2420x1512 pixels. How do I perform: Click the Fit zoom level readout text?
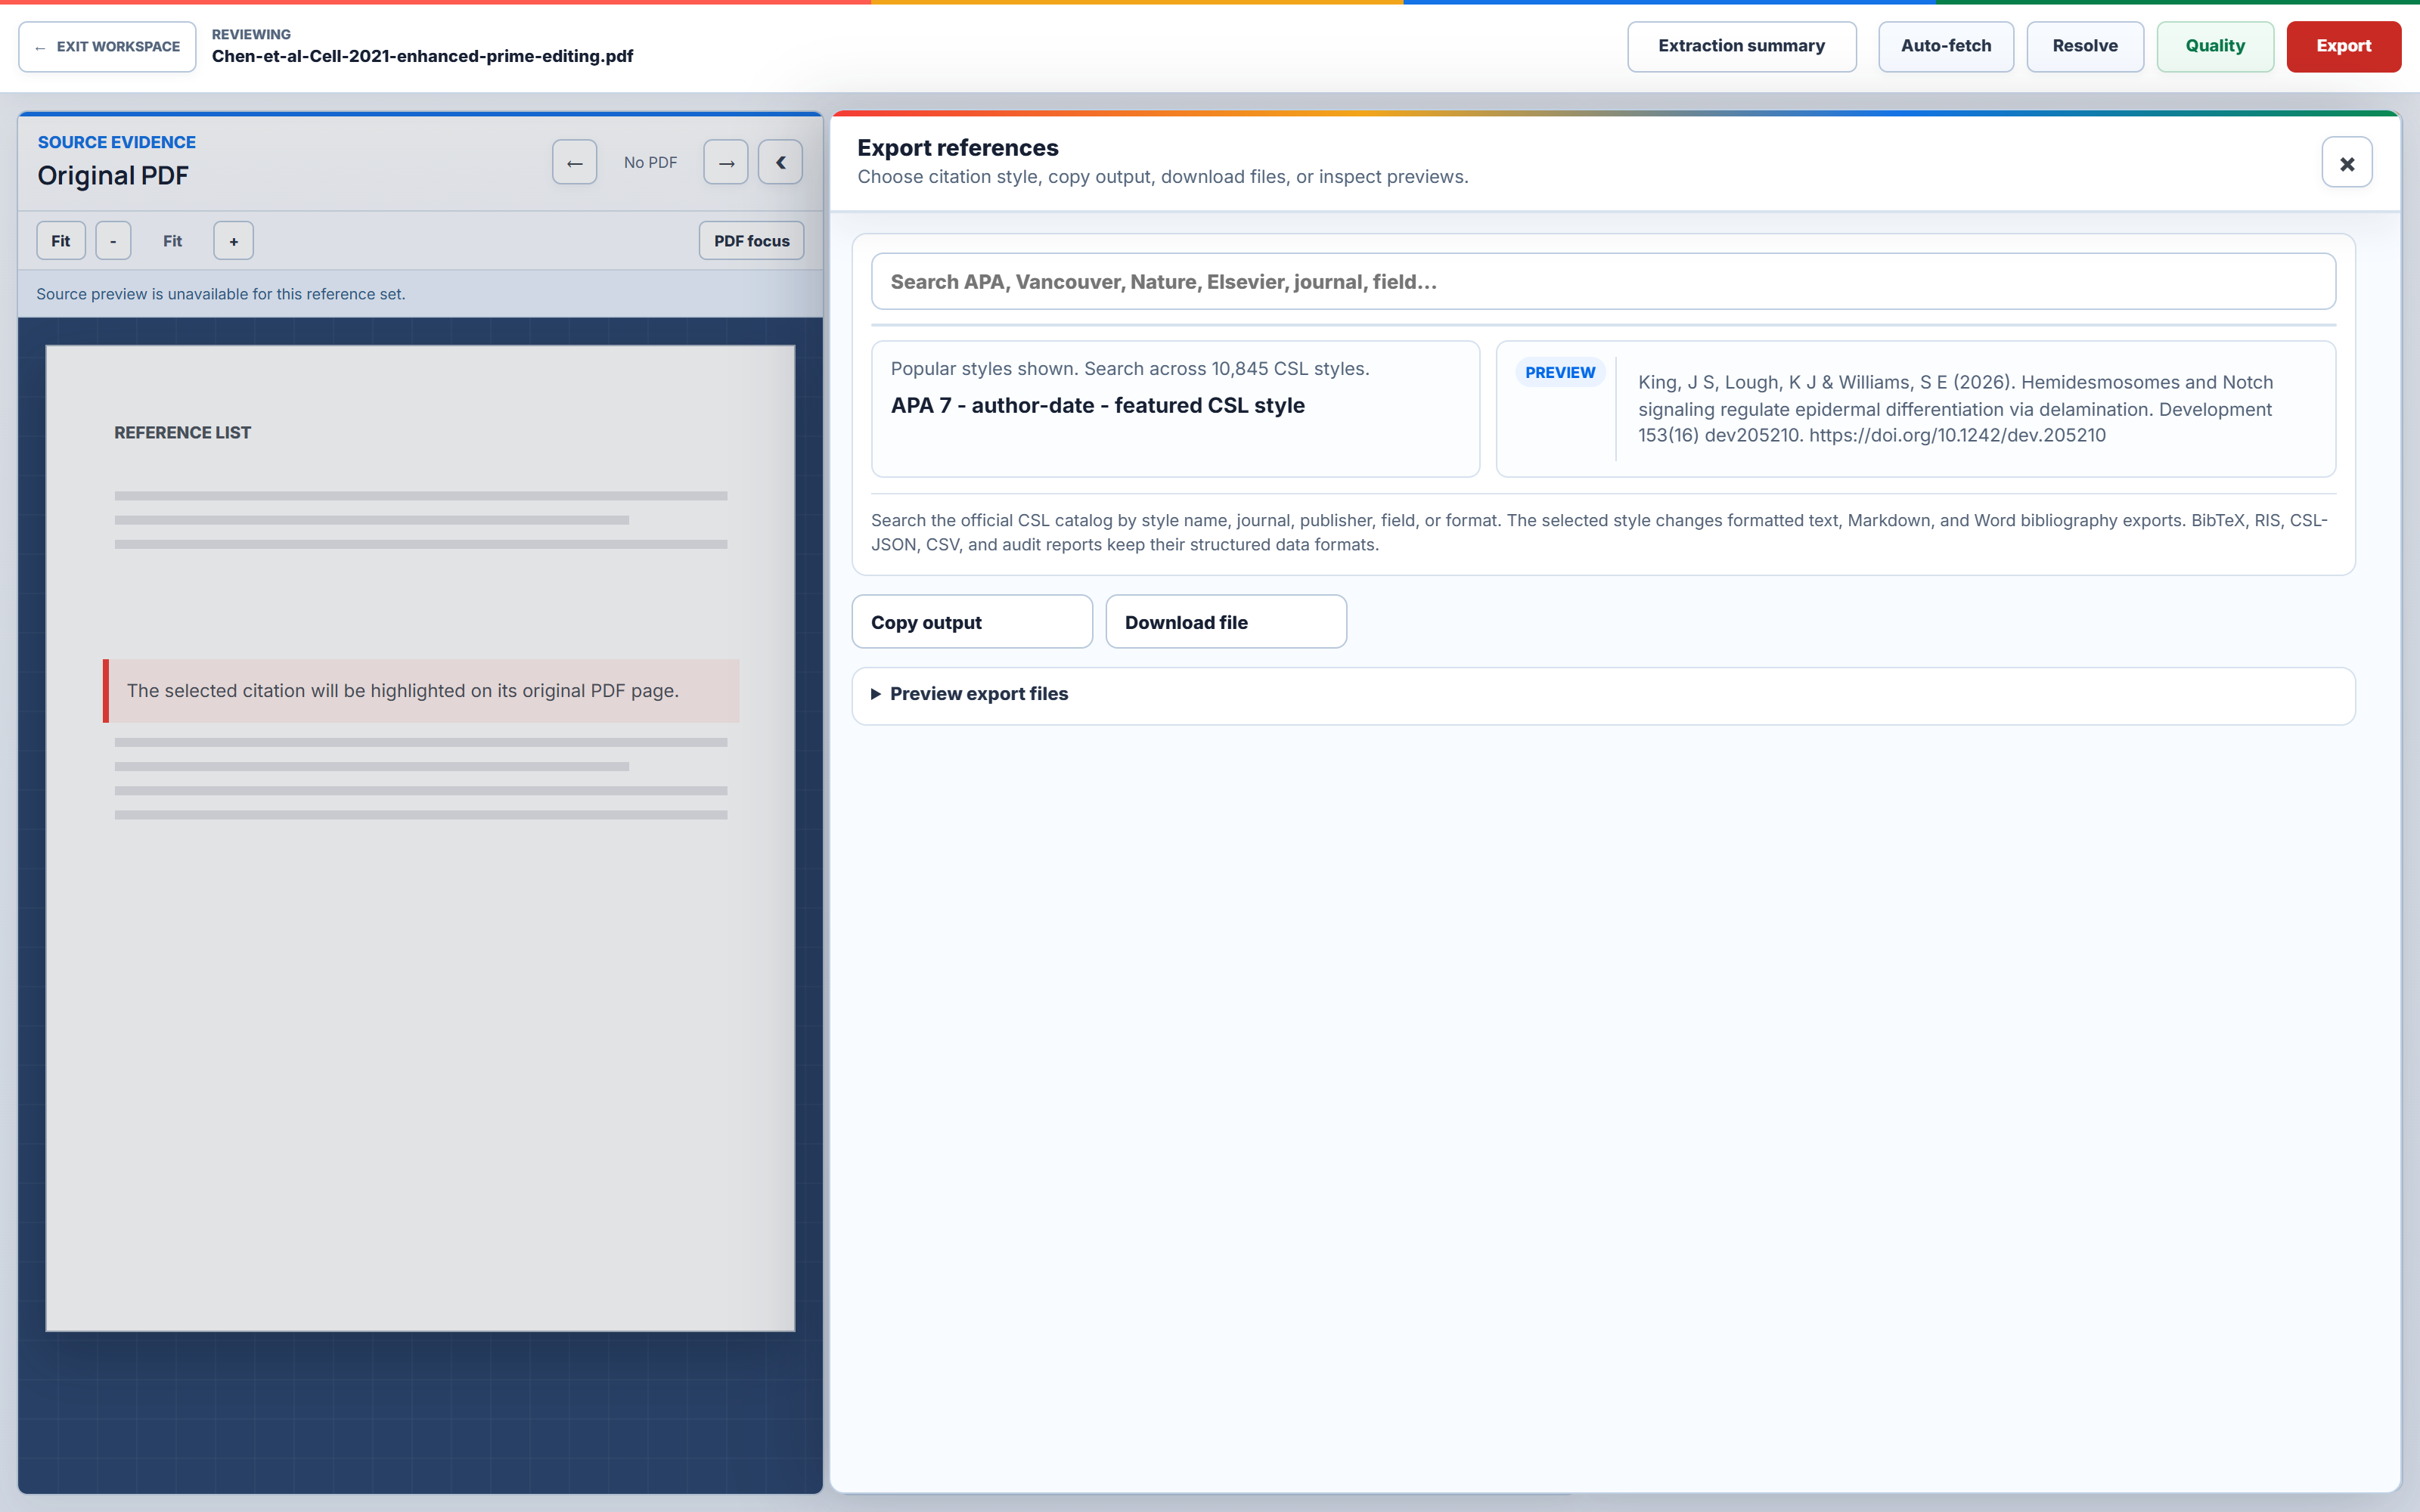(172, 241)
